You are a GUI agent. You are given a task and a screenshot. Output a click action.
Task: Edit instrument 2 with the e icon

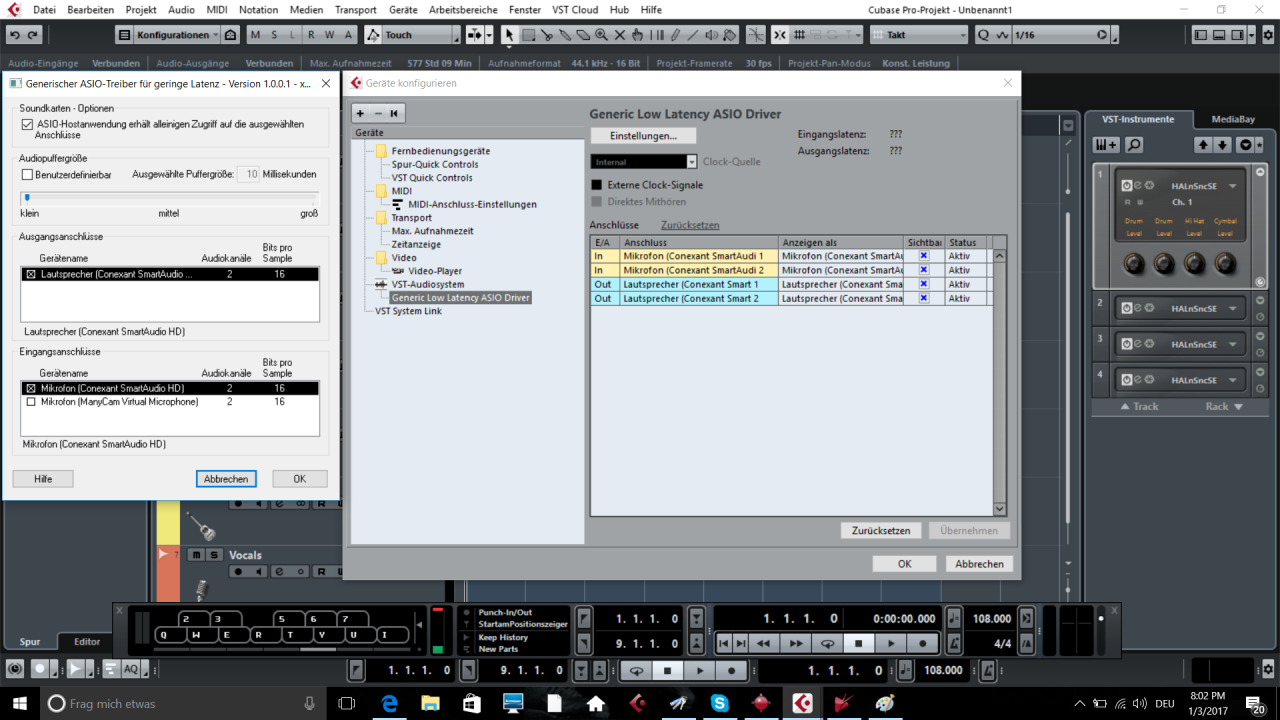(1138, 308)
